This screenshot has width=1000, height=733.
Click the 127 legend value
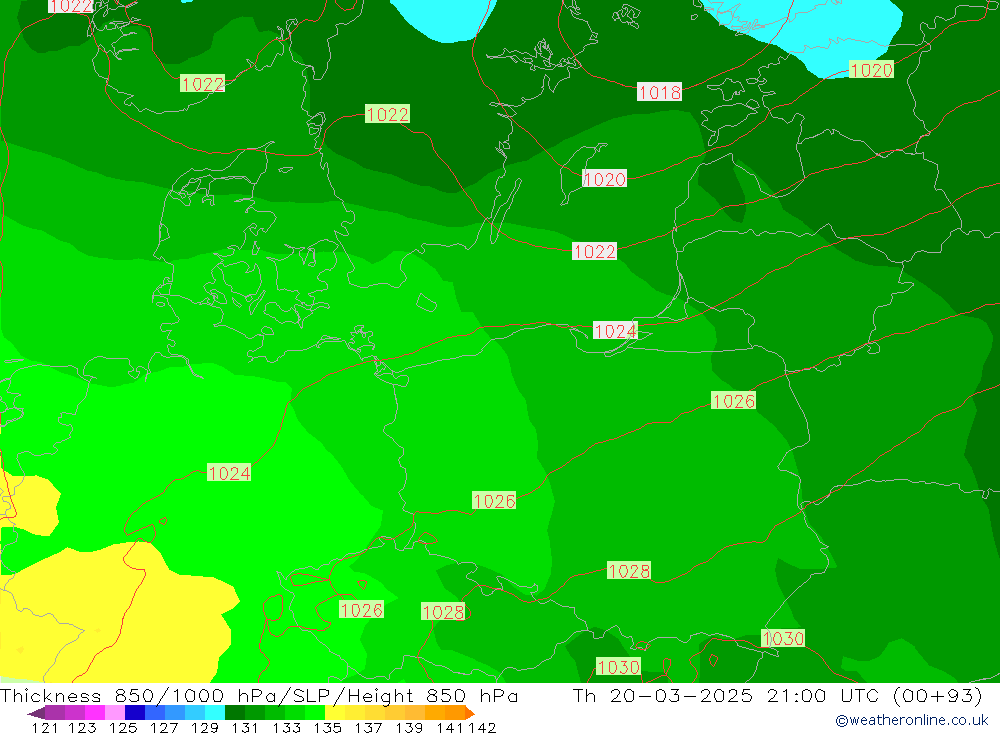pos(164,727)
